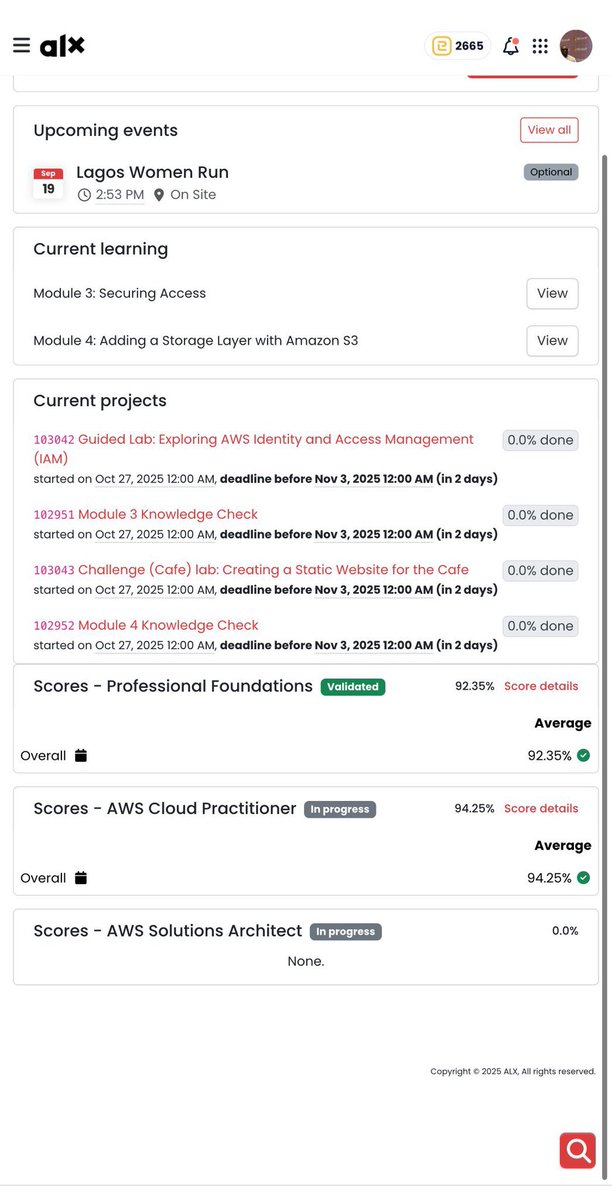Click In progress badge for AWS Cloud Practitioner
612x1199 pixels.
[x=340, y=809]
